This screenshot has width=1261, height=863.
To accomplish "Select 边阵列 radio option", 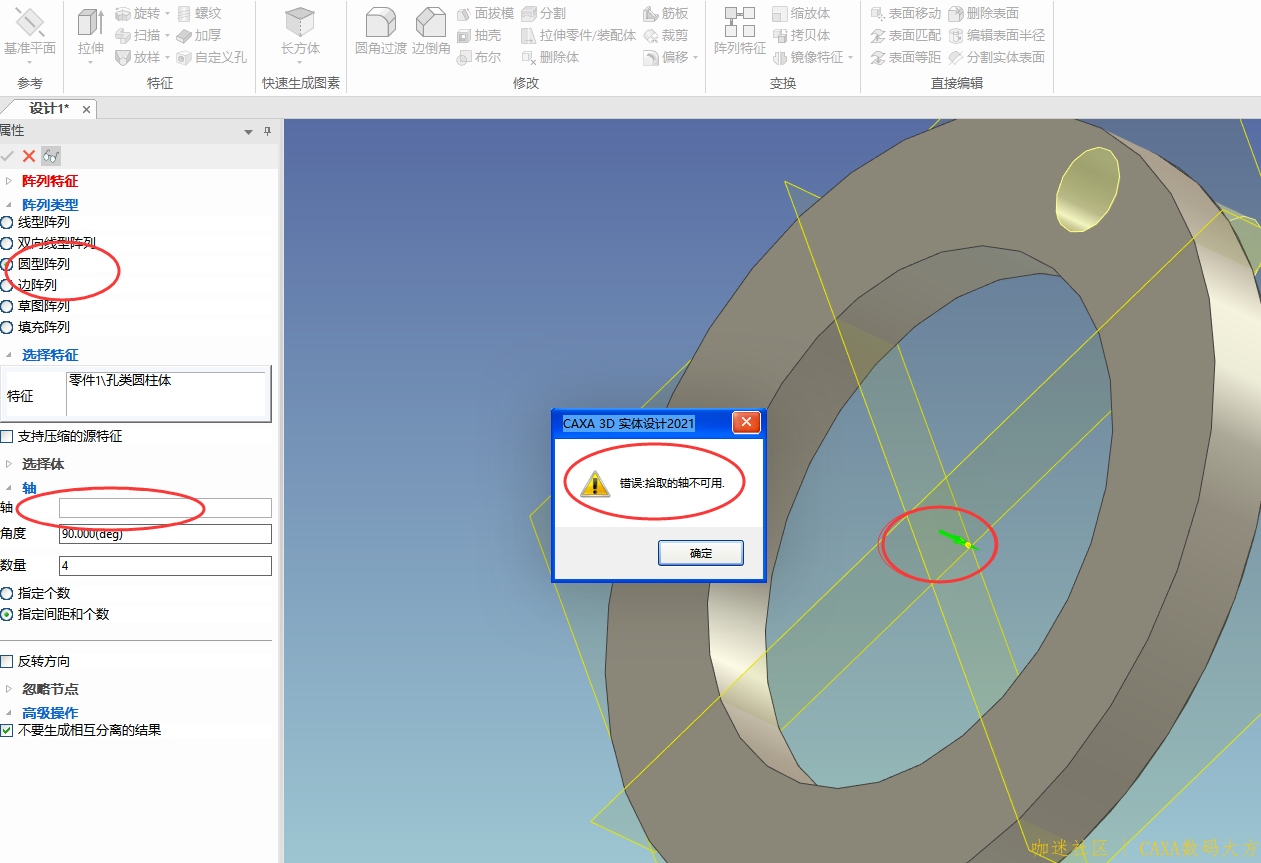I will tap(7, 285).
